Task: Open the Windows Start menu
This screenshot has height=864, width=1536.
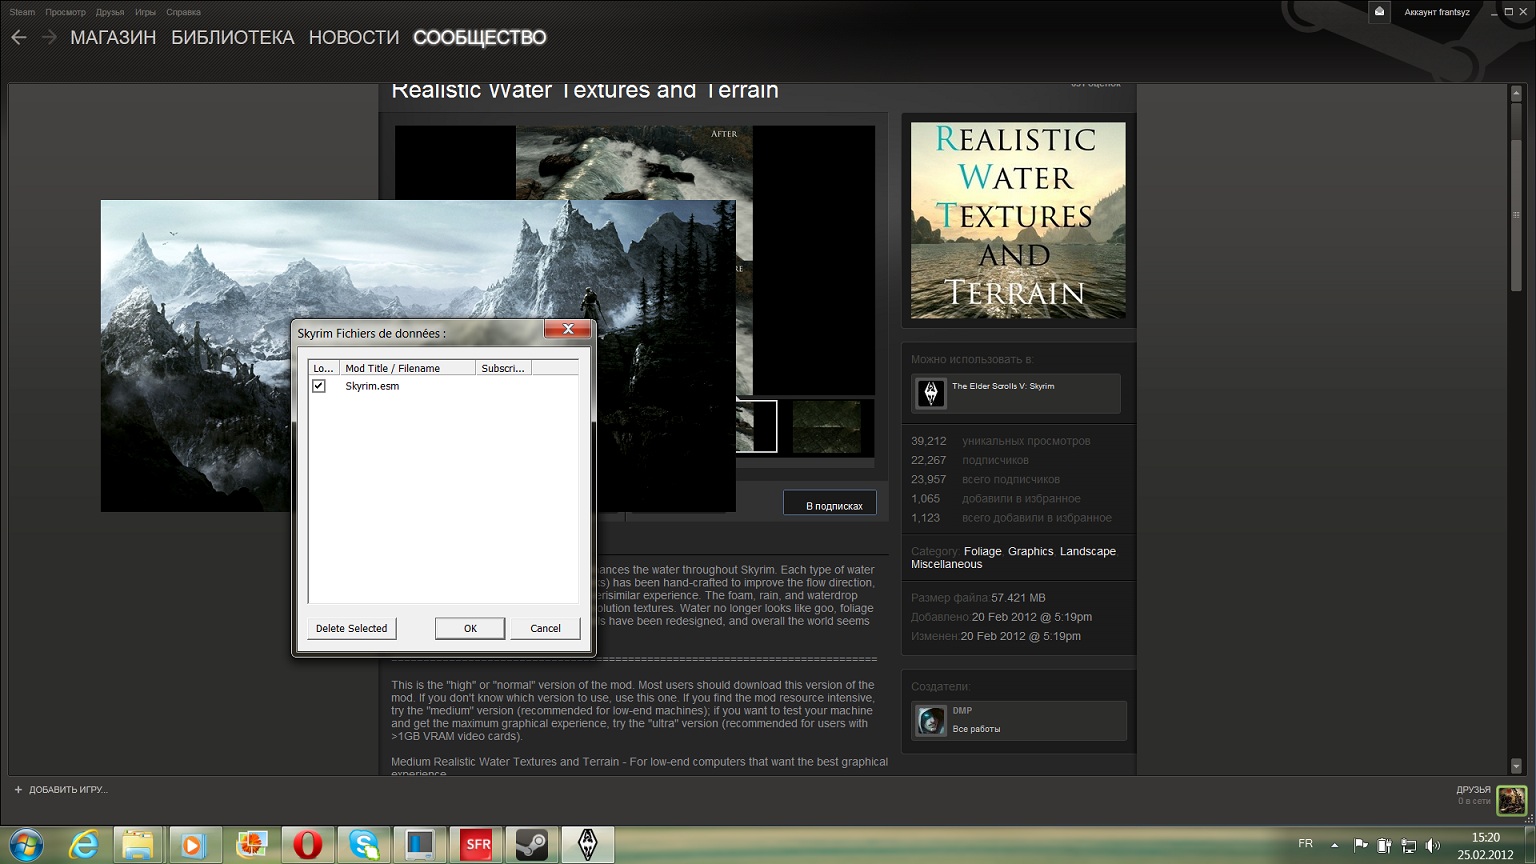Action: click(x=25, y=845)
